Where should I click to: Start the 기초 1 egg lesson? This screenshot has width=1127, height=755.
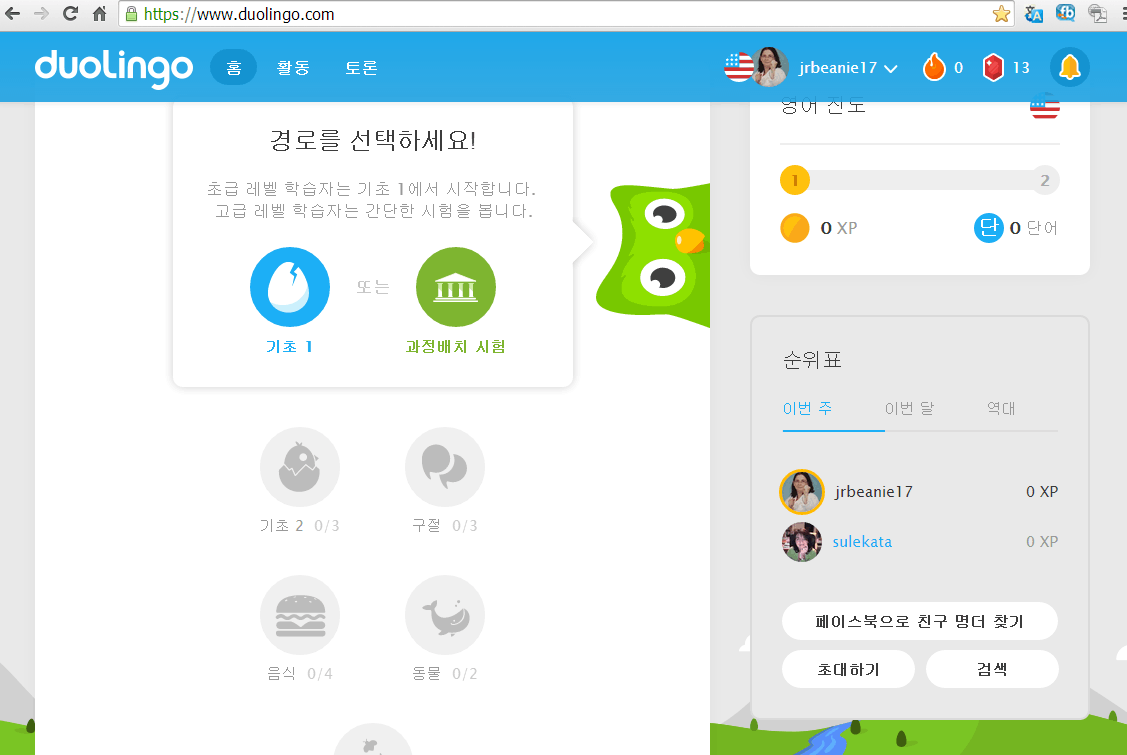point(290,287)
